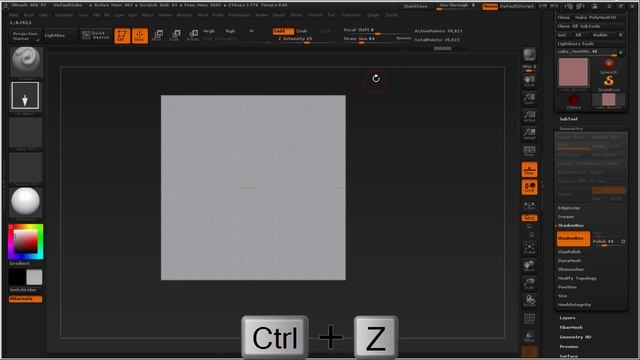Select the Move transform tool in top shelf
The image size is (640, 360).
(158, 36)
